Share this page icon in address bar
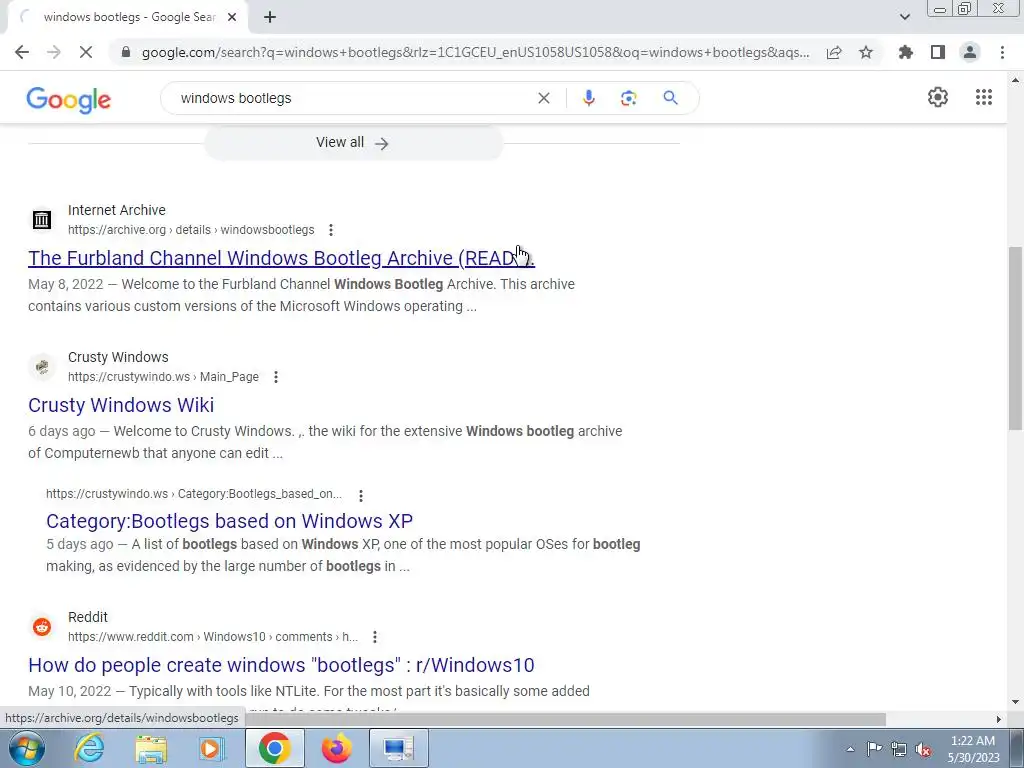1024x768 pixels. (834, 52)
